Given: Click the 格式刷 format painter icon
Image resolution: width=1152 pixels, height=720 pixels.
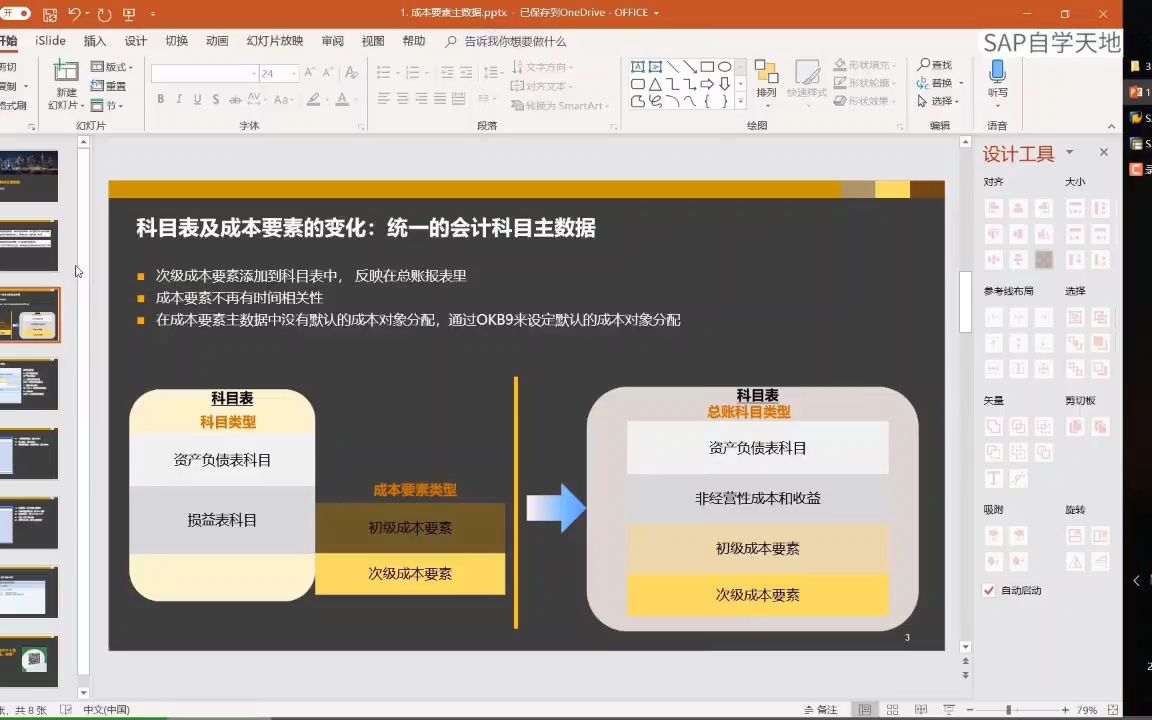Looking at the screenshot, I should 15,106.
